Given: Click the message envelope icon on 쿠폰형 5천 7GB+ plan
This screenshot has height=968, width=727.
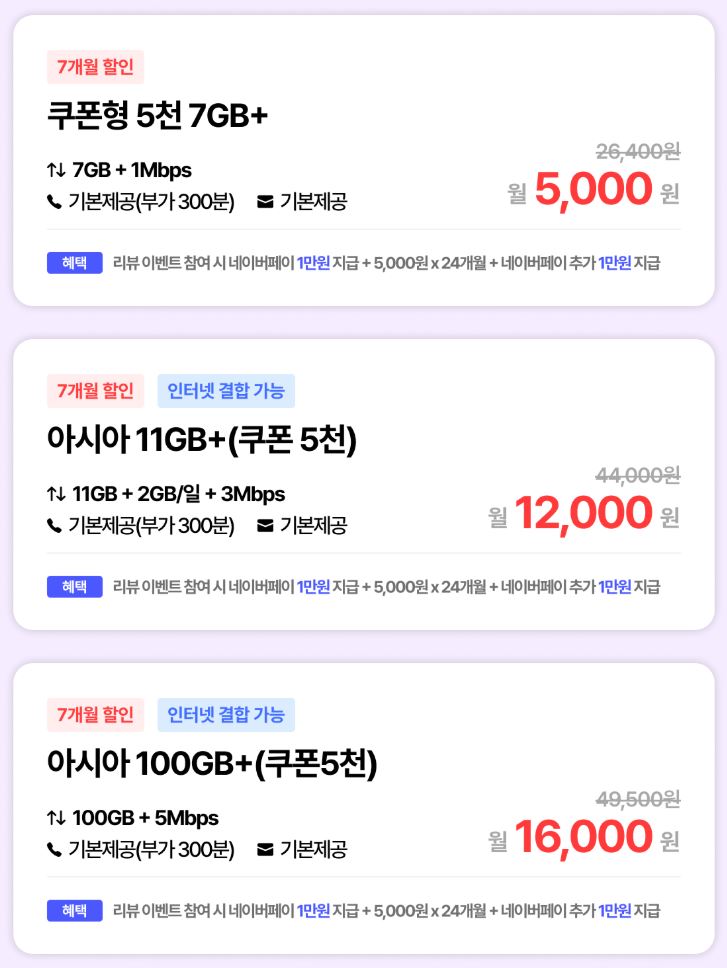Looking at the screenshot, I should click(x=265, y=202).
